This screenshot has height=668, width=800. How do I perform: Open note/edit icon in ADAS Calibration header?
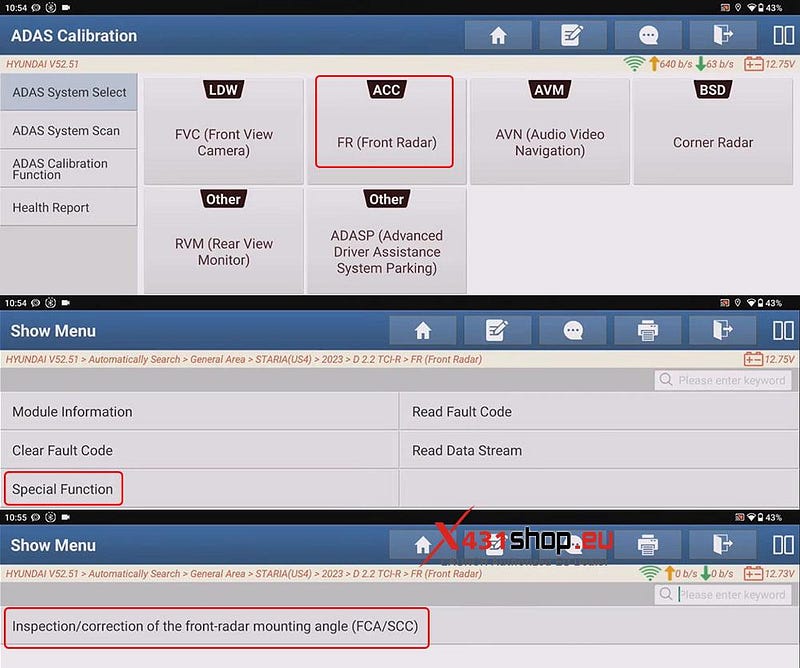[572, 35]
